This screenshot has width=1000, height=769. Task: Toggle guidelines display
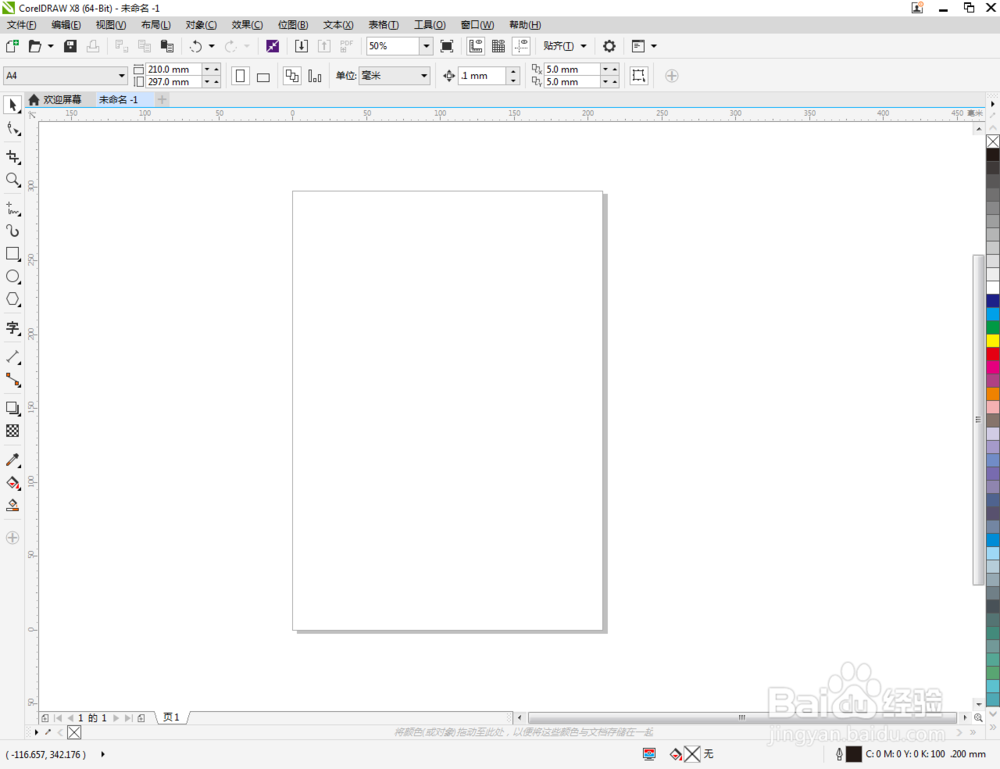click(x=521, y=46)
